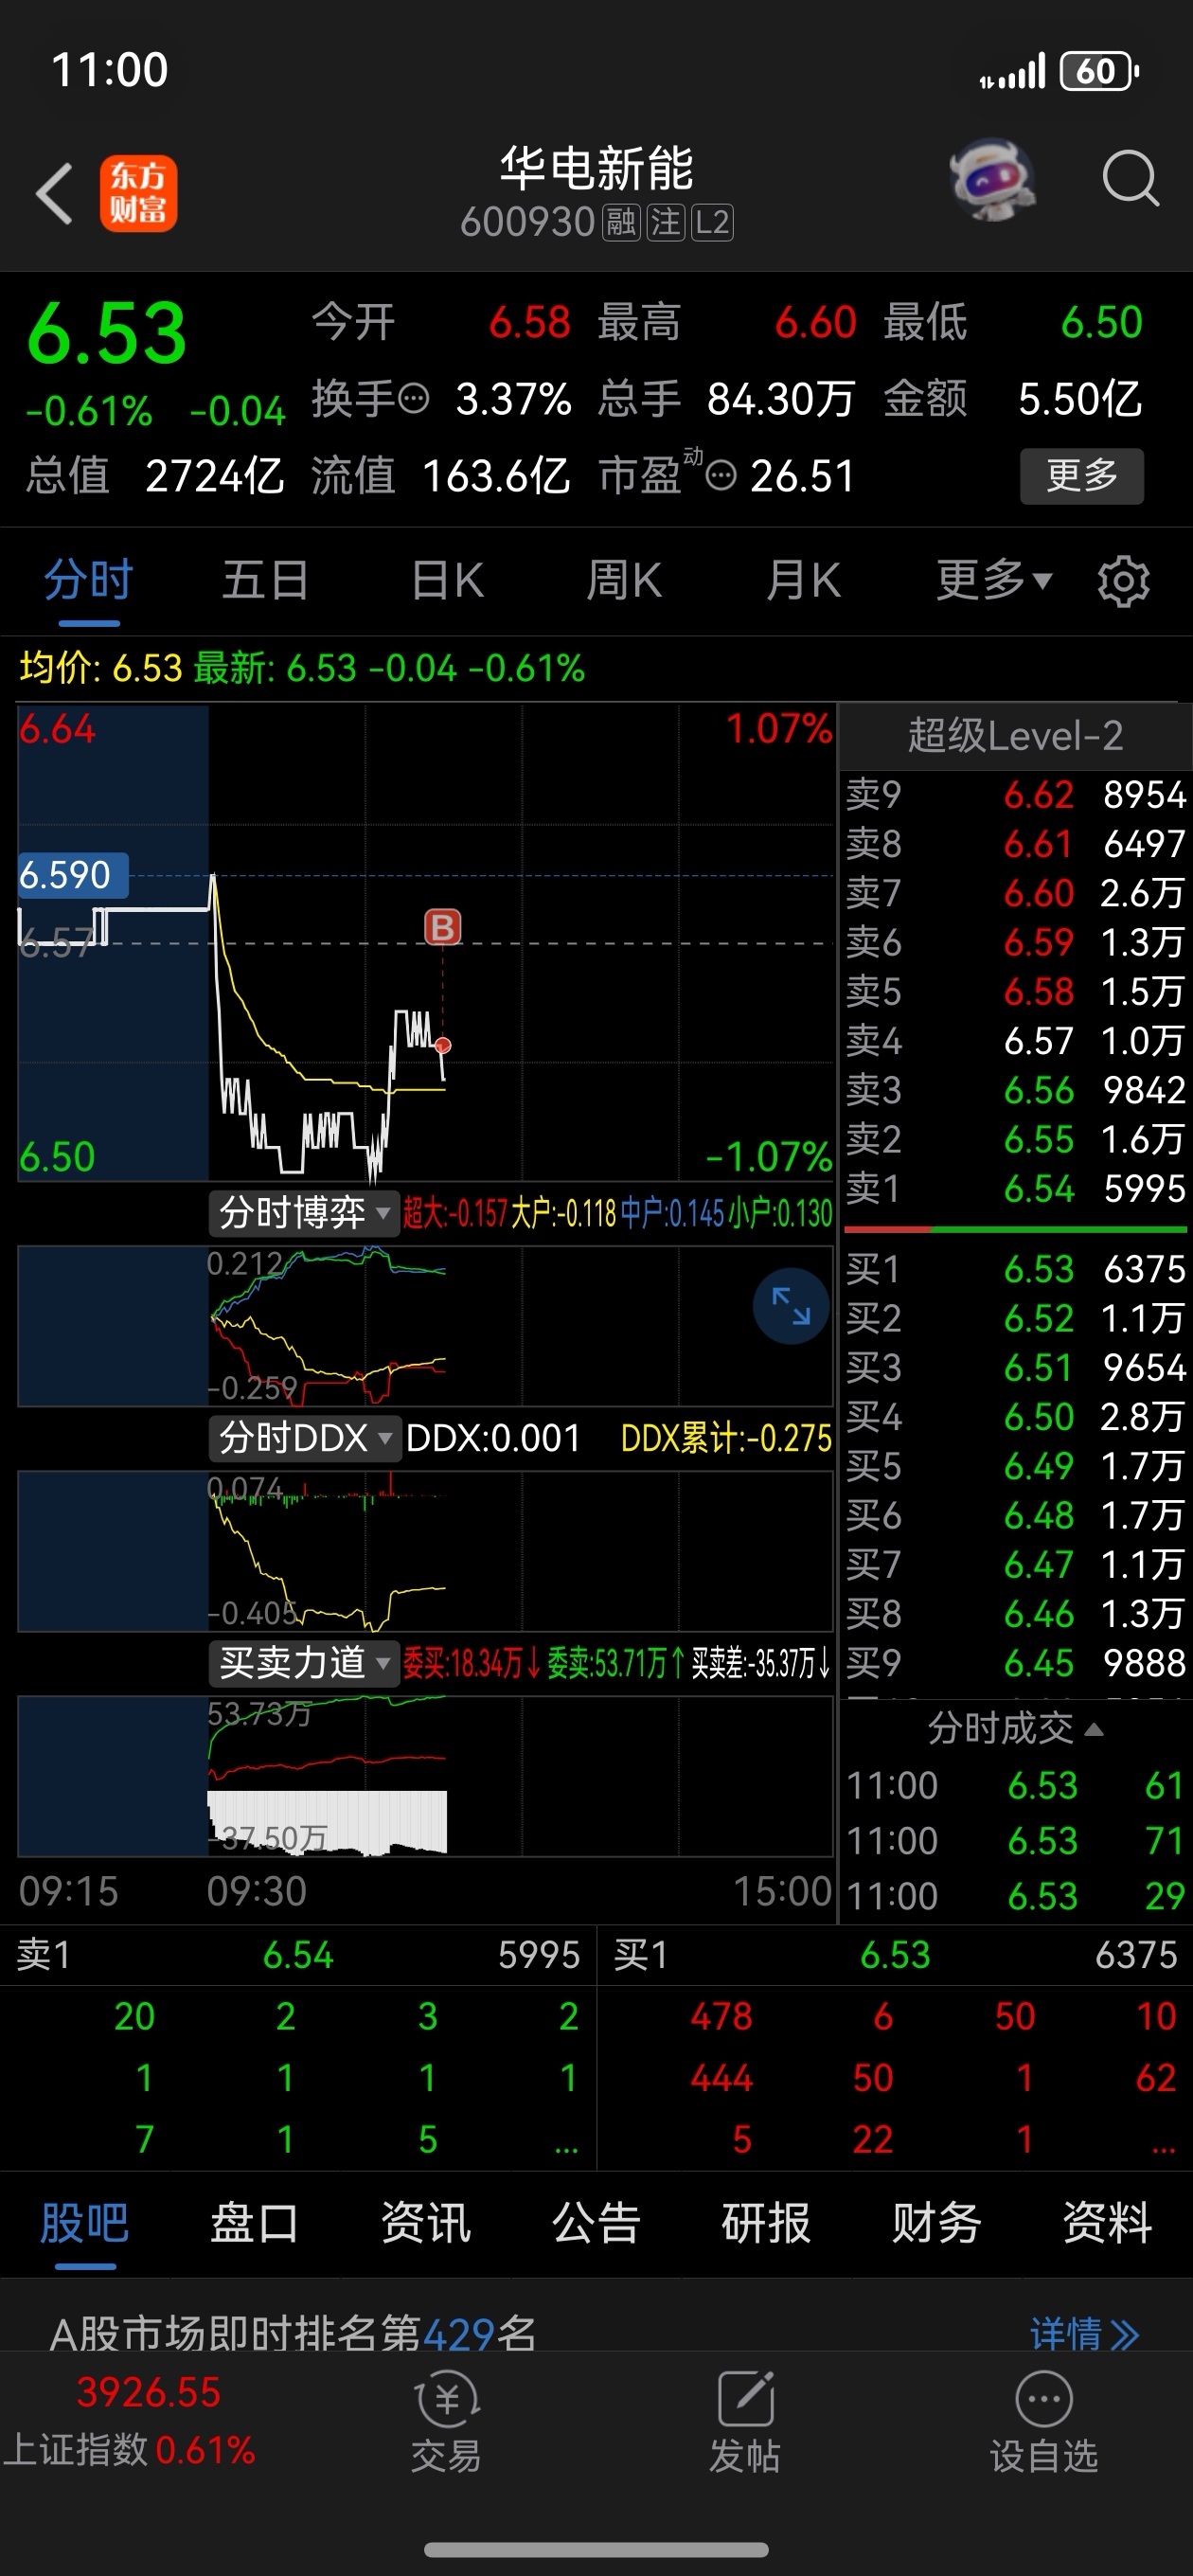The height and width of the screenshot is (2576, 1193).
Task: Tap the search magnifier icon
Action: [x=1130, y=179]
